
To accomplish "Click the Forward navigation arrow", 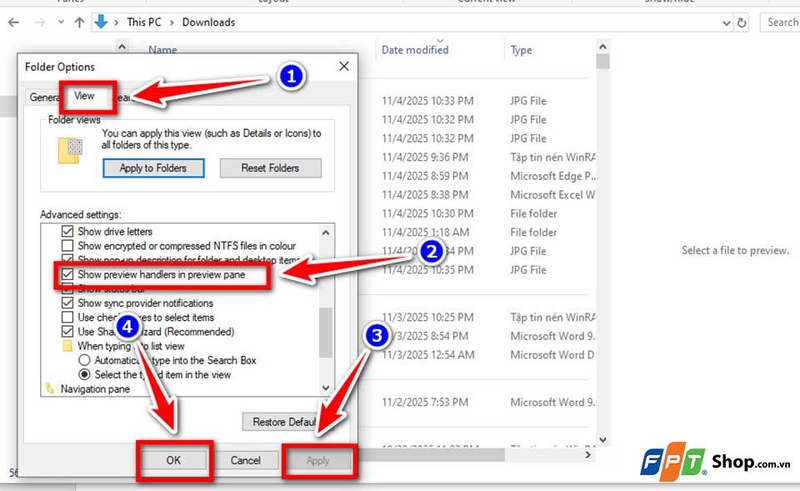I will (39, 22).
